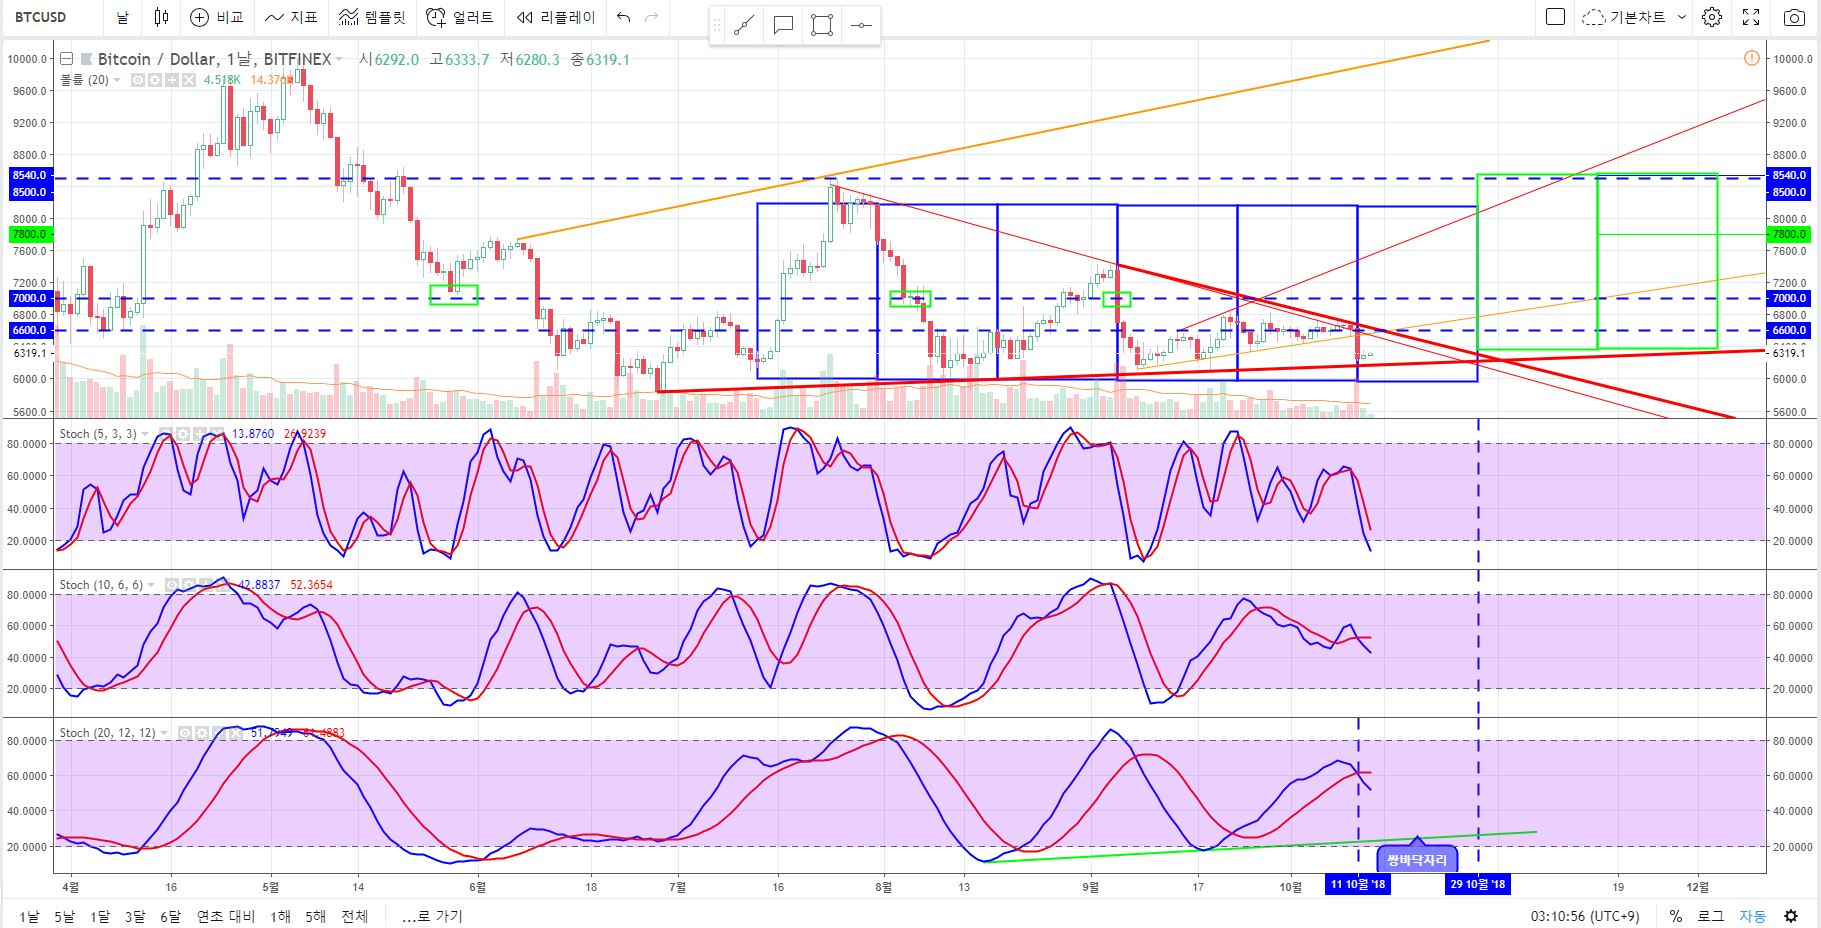This screenshot has height=928, width=1821.
Task: Take a chart snapshot with camera icon
Action: point(1794,17)
